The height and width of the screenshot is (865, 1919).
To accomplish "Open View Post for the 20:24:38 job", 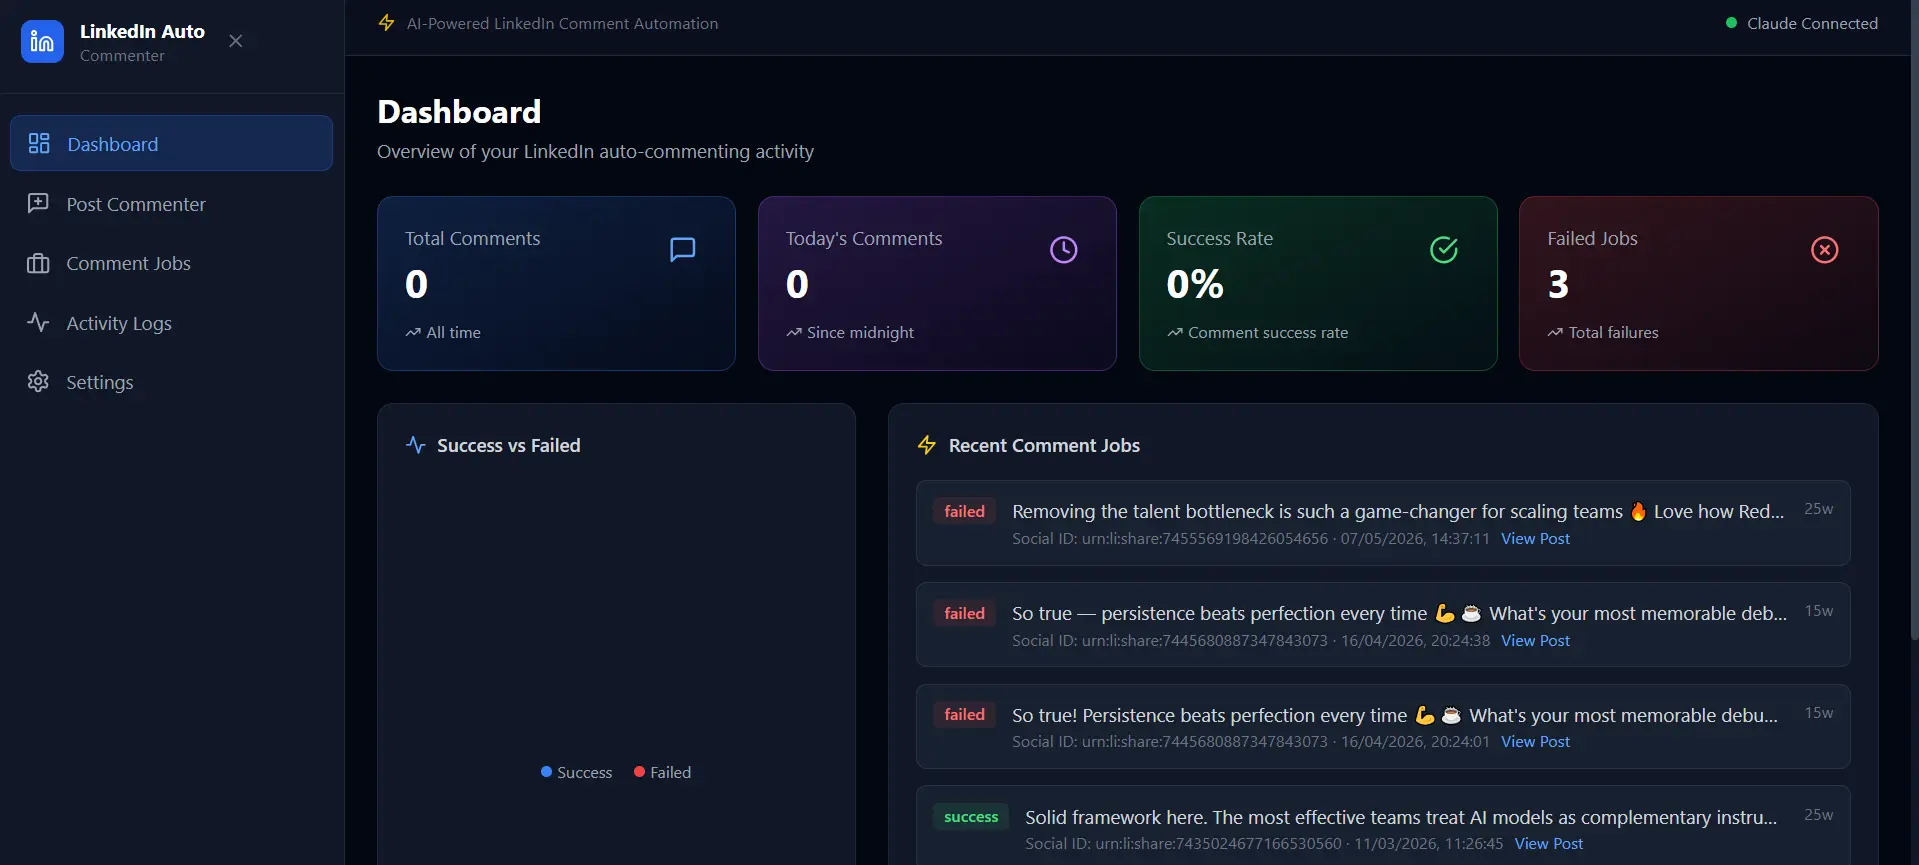I will [x=1535, y=641].
